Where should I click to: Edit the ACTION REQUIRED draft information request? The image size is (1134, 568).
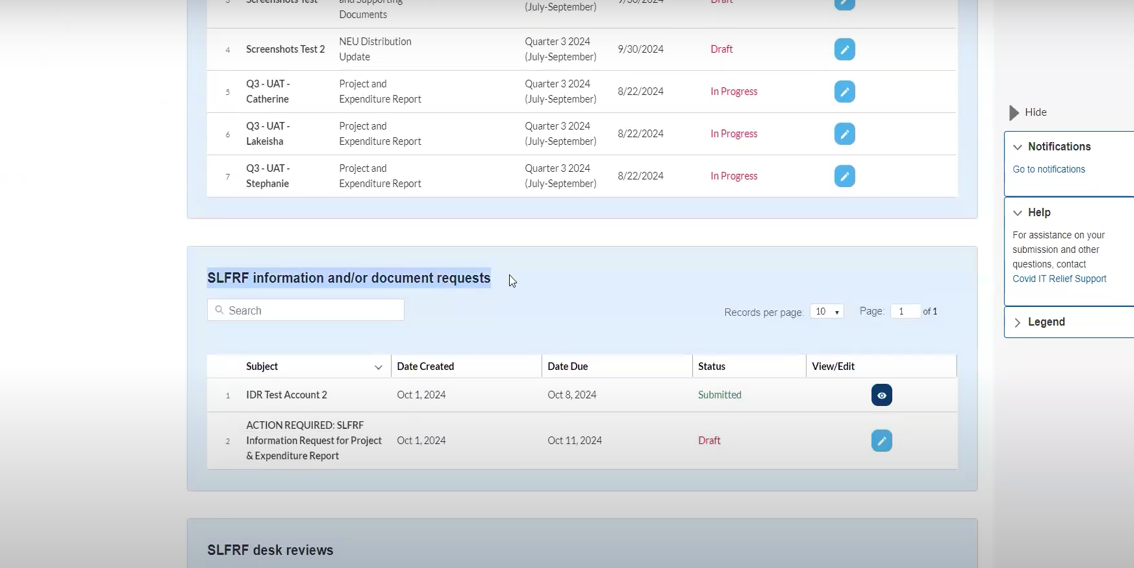881,441
